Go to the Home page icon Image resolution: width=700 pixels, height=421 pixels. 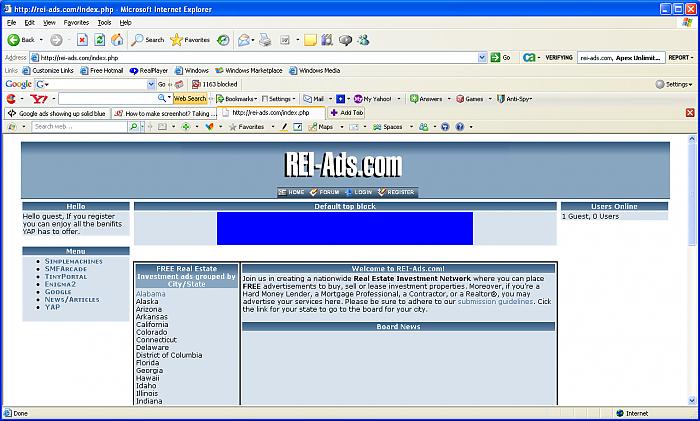(x=117, y=40)
